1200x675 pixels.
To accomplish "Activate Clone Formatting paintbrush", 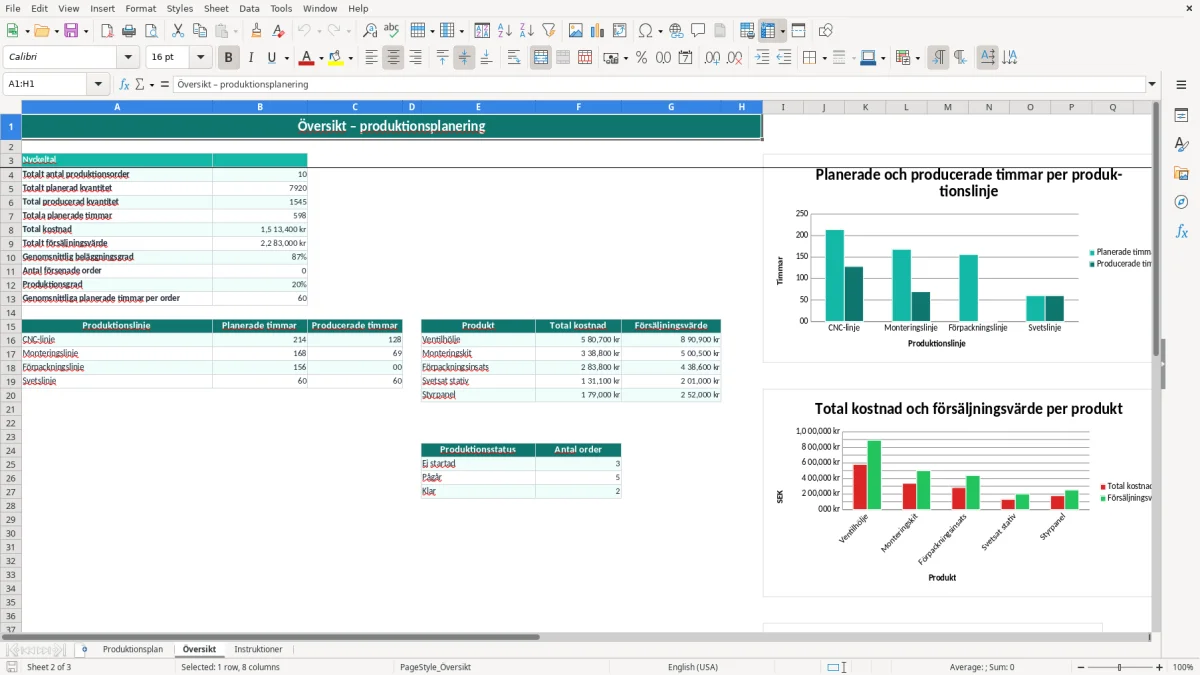I will 256,31.
